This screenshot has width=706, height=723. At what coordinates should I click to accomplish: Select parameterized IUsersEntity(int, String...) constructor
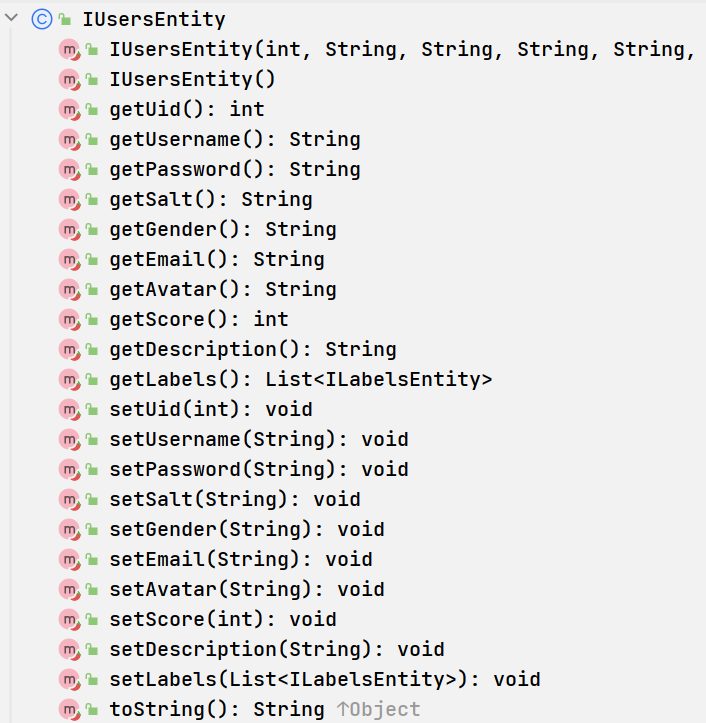click(x=400, y=49)
